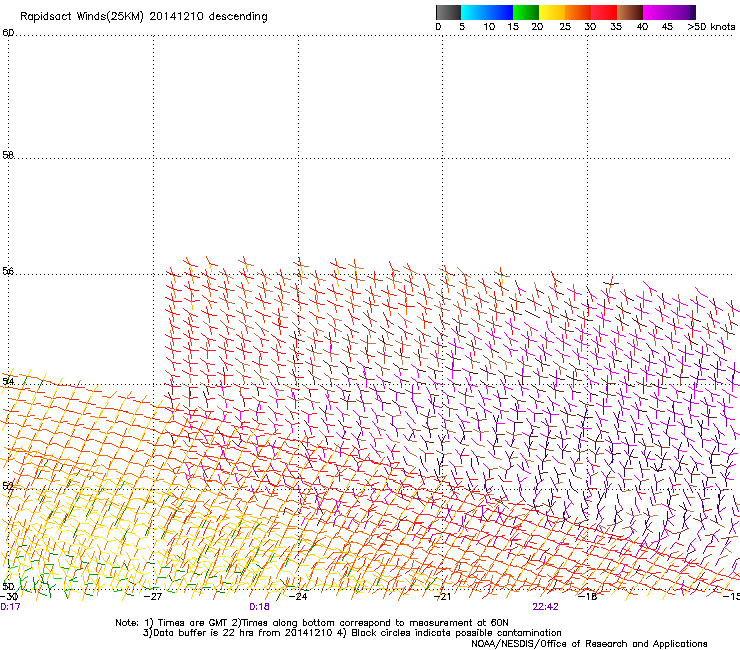Viewport: 740px width, 650px height.
Task: Click the gray 0-5 knots color swatch
Action: pos(448,12)
